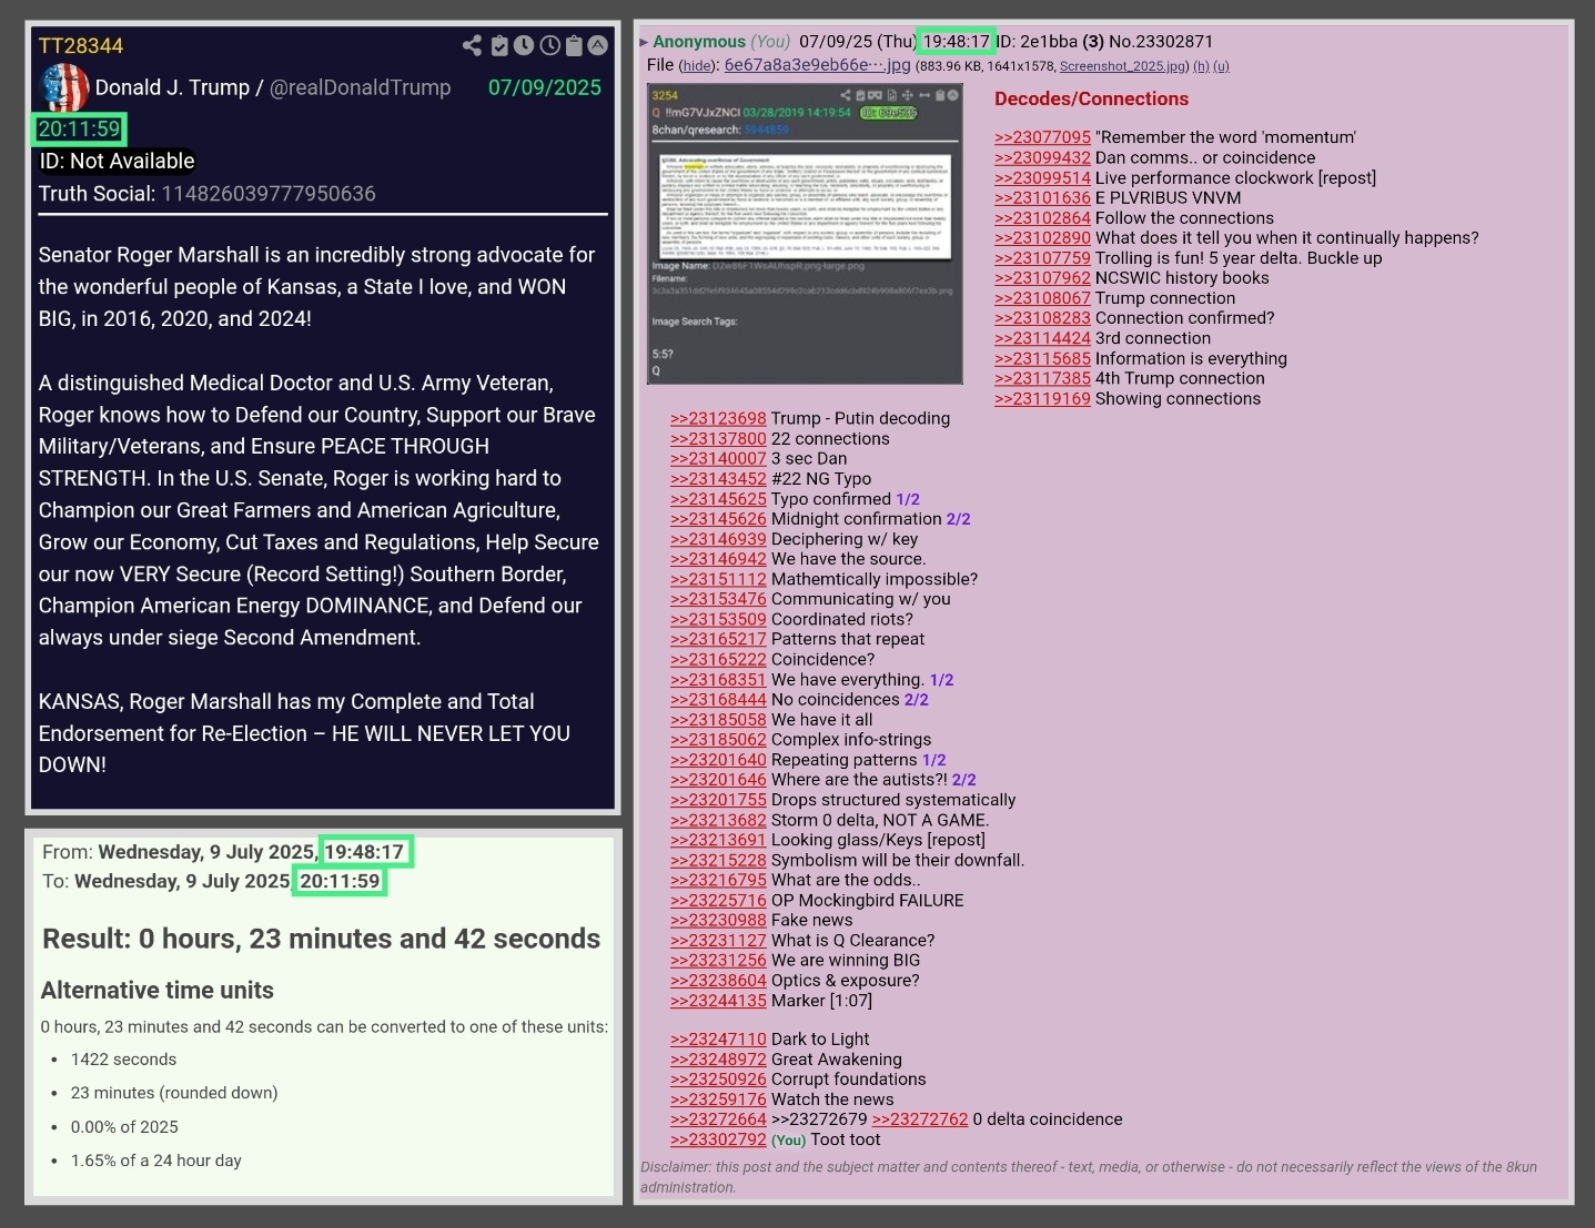Open reply link >>23115685 Information is everything
Viewport: 1595px width, 1228px height.
coord(1042,358)
